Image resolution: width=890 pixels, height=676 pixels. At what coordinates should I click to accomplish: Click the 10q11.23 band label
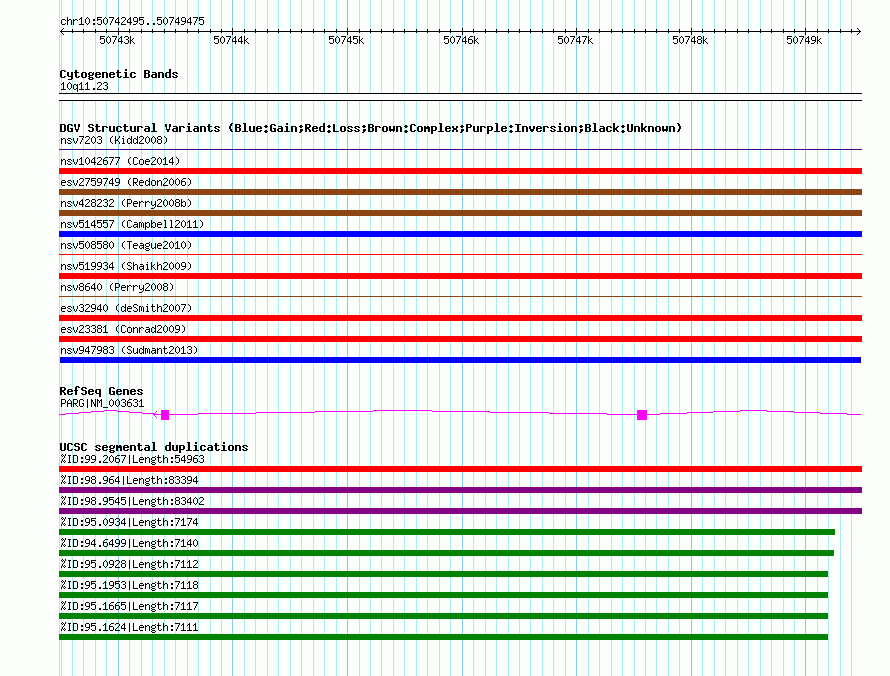[84, 86]
